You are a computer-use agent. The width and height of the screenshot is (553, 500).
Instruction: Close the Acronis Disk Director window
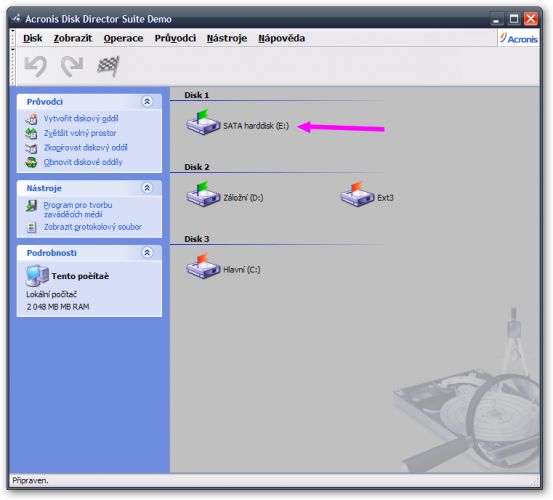[x=531, y=19]
